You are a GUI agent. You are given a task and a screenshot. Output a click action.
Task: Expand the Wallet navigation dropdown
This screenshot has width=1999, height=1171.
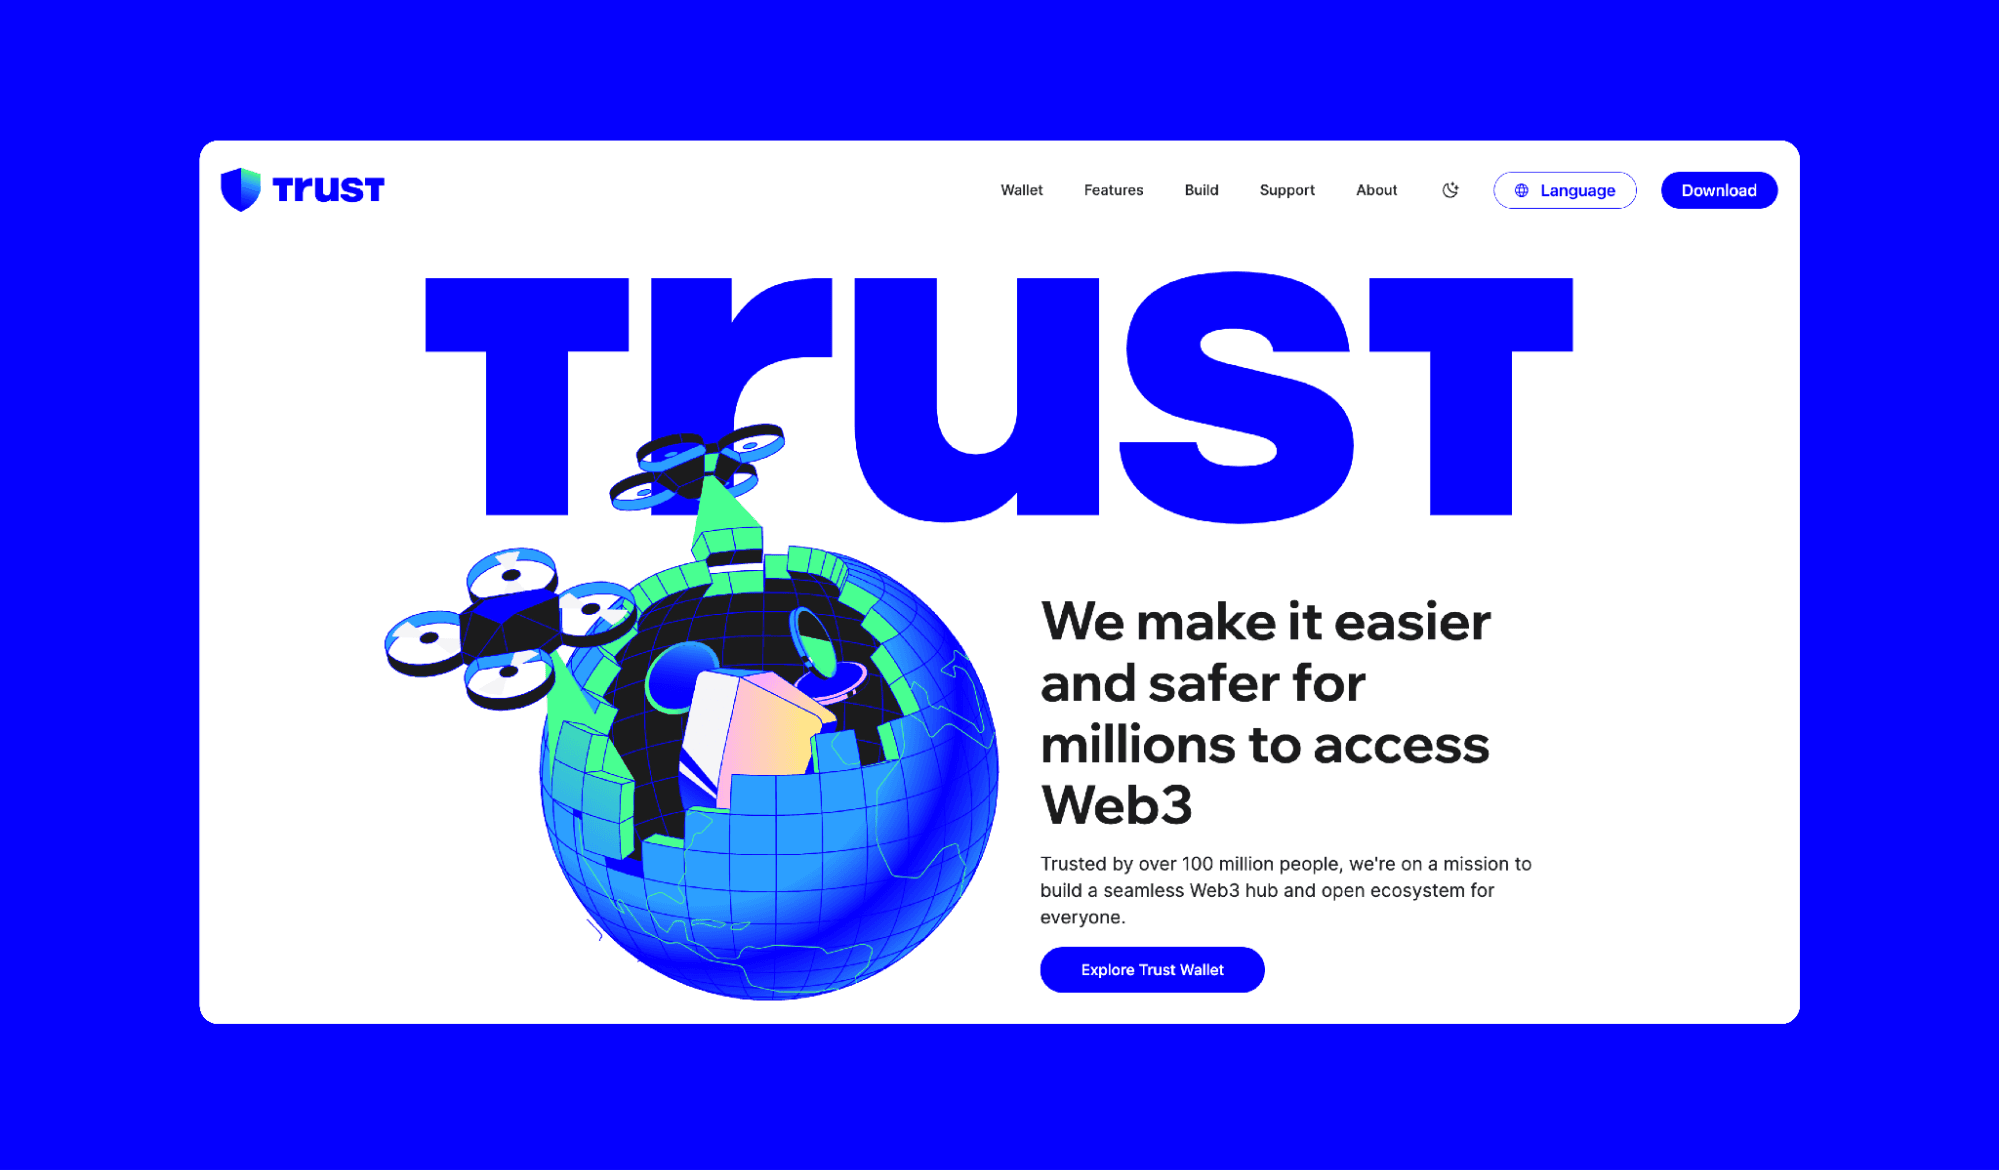click(x=1020, y=190)
